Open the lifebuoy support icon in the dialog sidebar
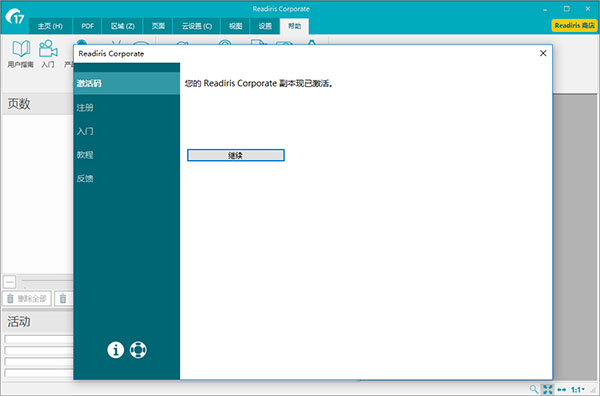This screenshot has height=396, width=600. pyautogui.click(x=138, y=350)
